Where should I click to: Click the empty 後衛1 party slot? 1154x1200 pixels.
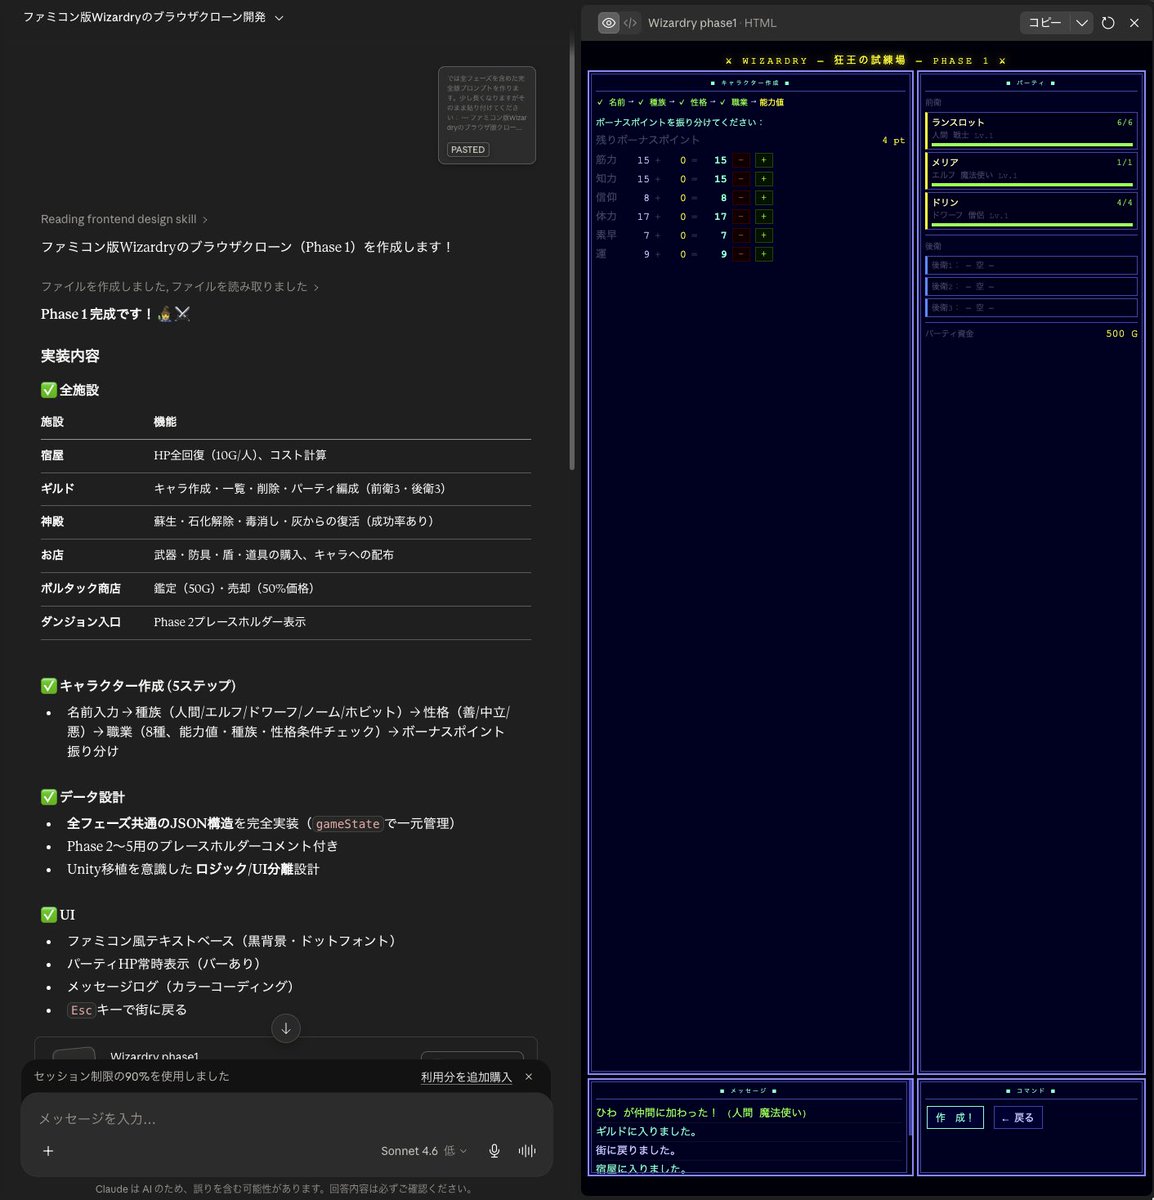[1031, 265]
